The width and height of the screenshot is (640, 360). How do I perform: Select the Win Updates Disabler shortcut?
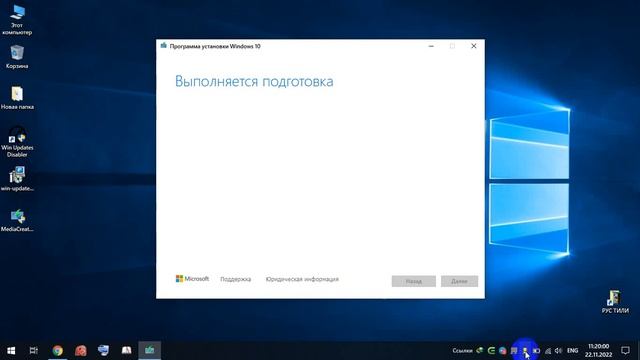tap(17, 141)
